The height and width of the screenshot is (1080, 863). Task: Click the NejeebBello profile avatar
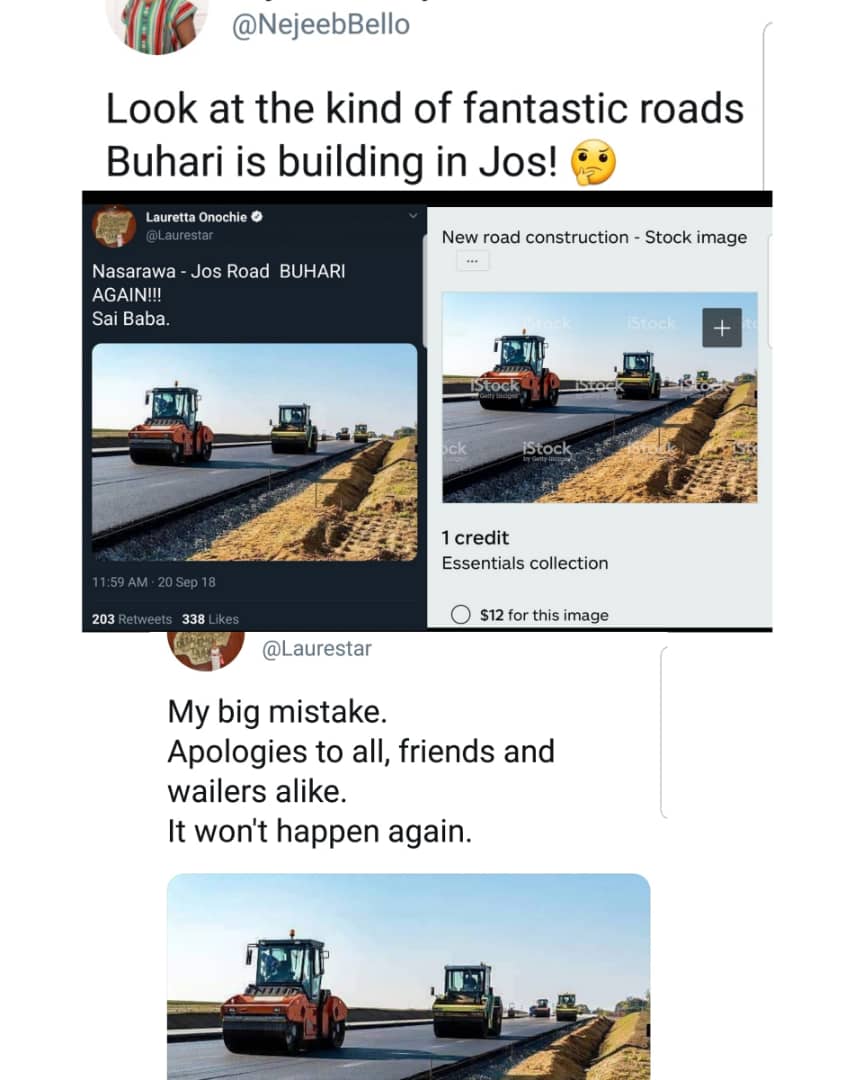156,24
